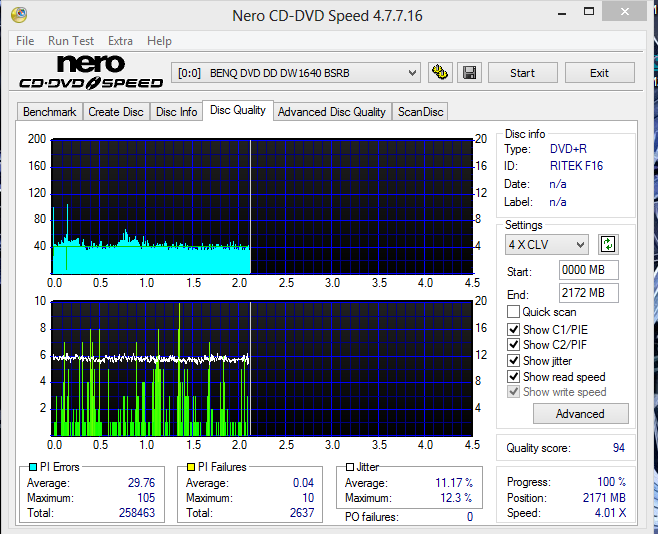Image resolution: width=658 pixels, height=534 pixels.
Task: Click the Exit button
Action: [x=600, y=73]
